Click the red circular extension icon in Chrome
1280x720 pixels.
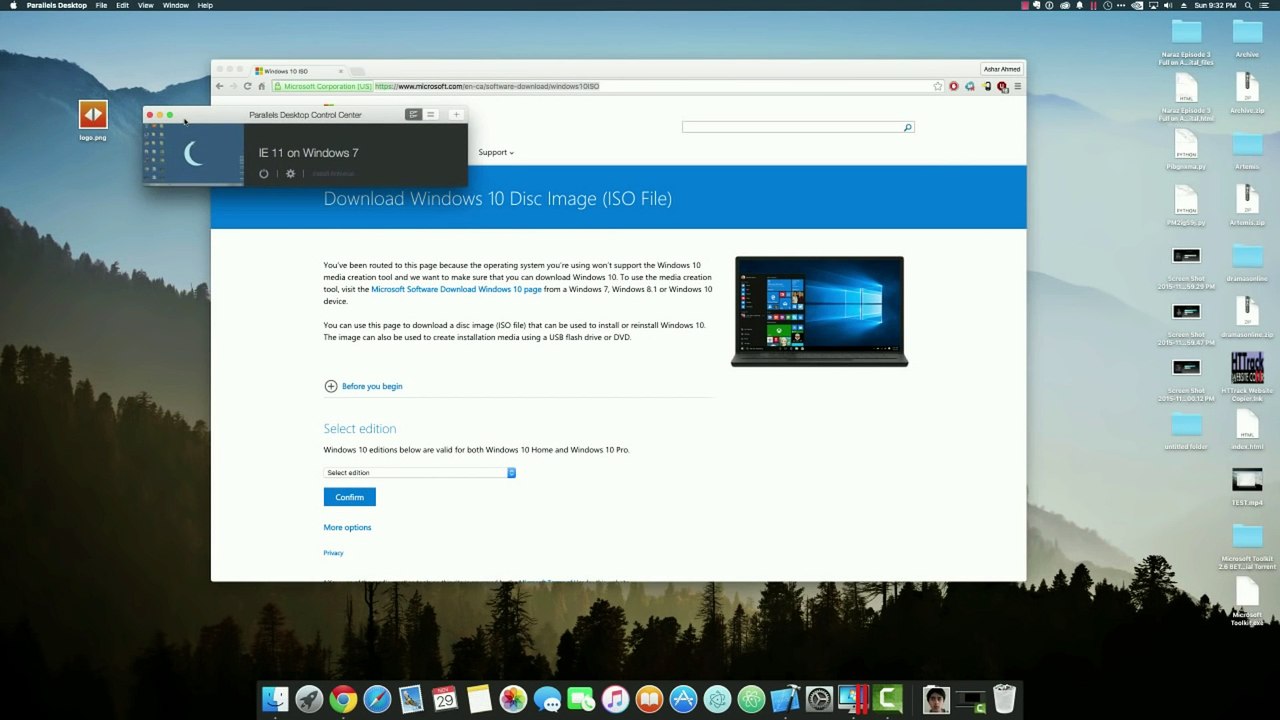954,86
